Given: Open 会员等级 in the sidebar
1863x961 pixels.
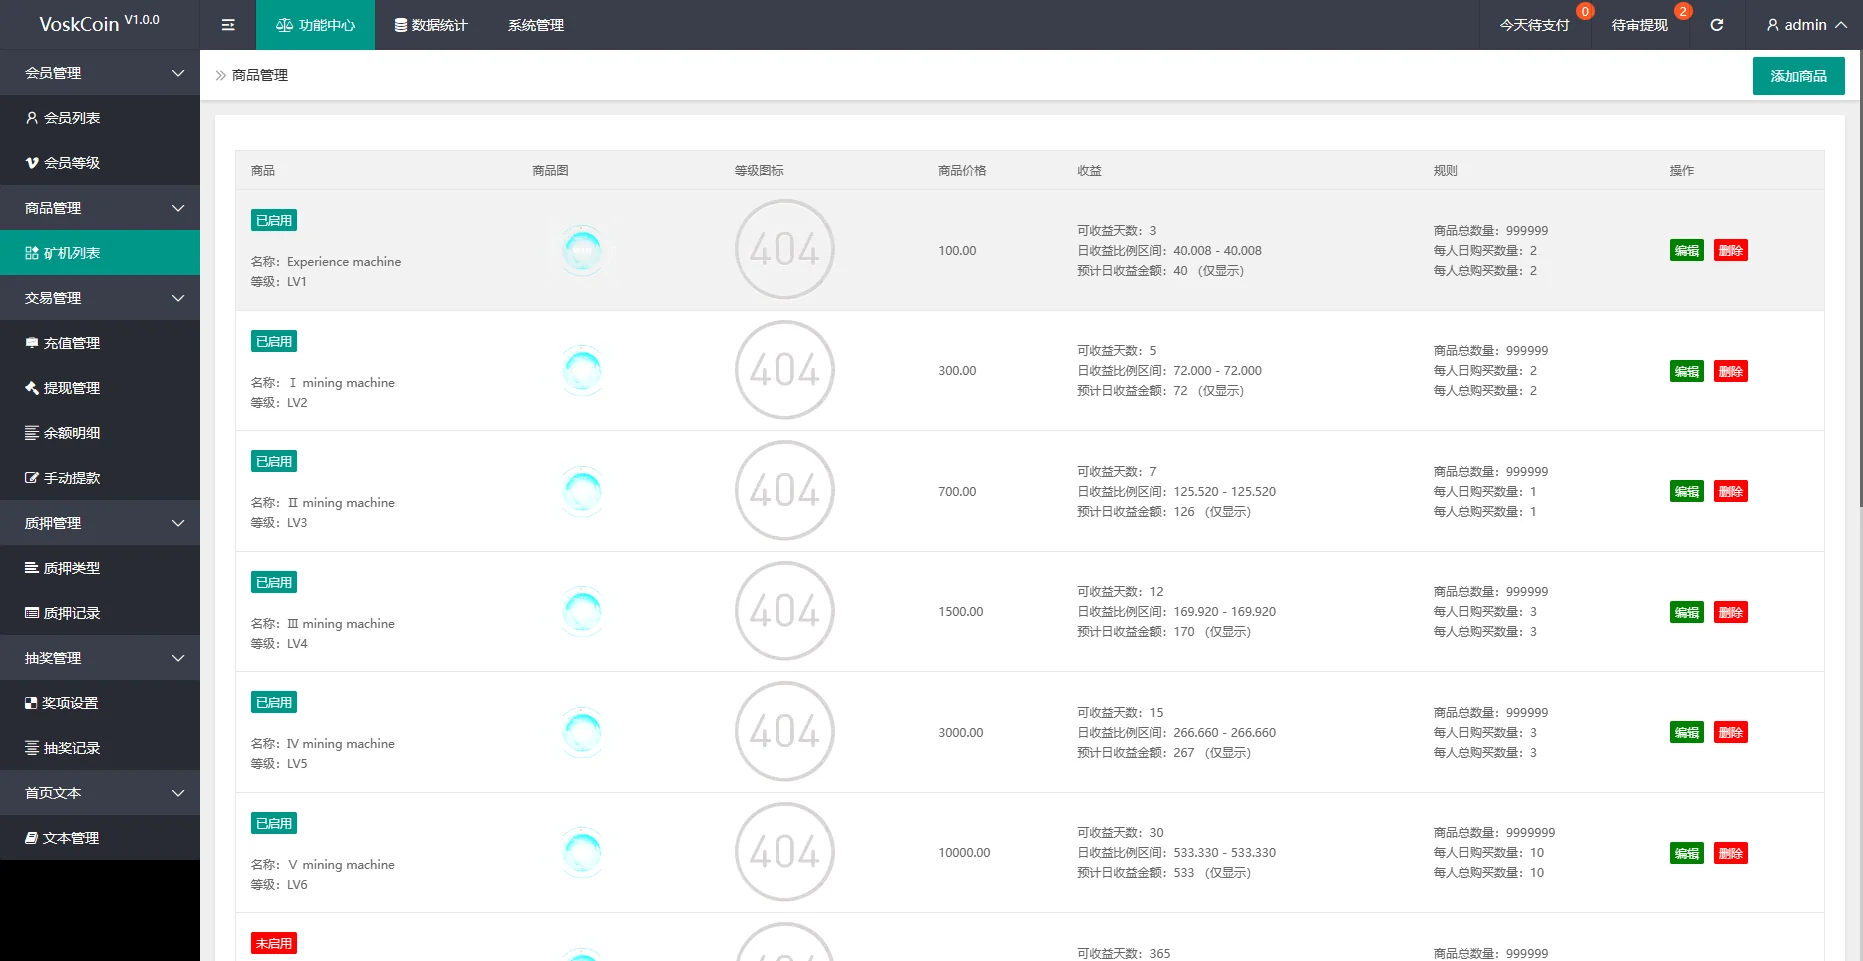Looking at the screenshot, I should pyautogui.click(x=72, y=163).
